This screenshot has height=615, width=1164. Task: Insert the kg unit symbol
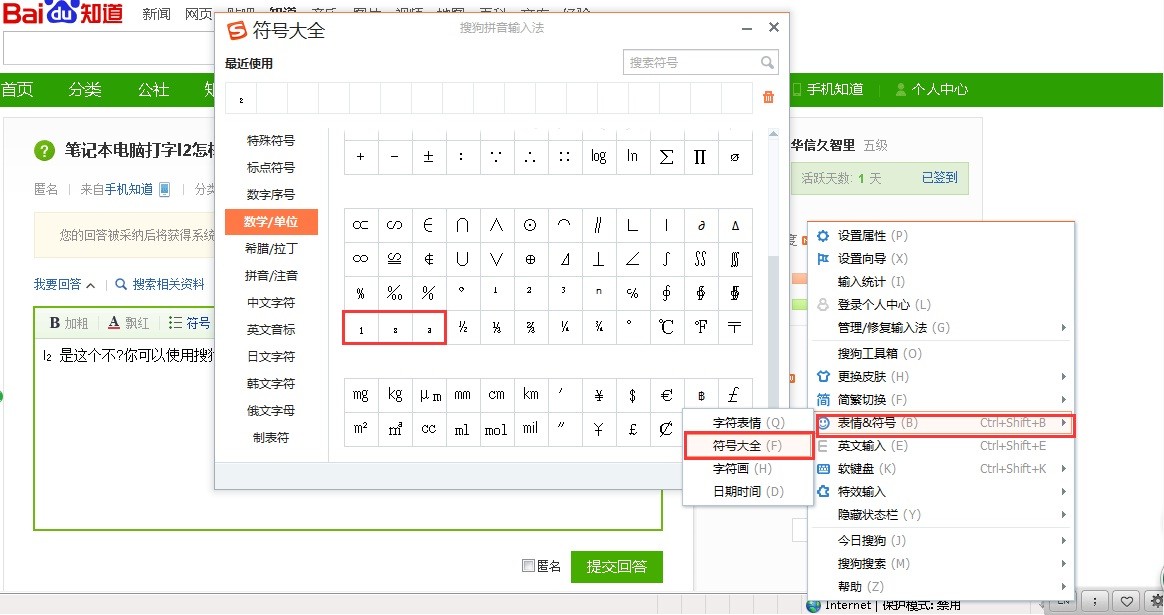coord(395,395)
